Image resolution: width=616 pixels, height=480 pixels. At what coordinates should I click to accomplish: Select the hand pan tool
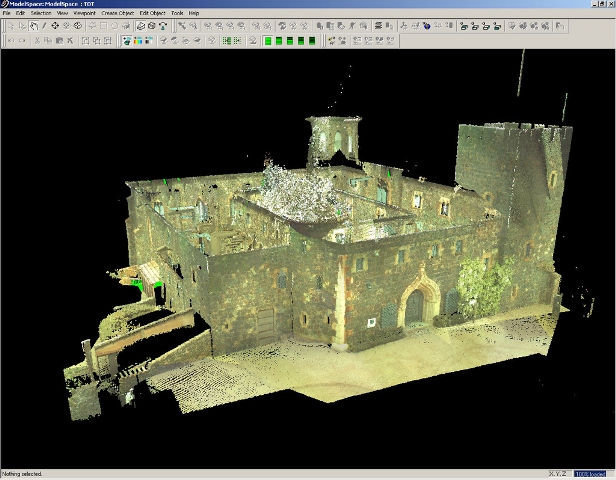click(x=33, y=26)
